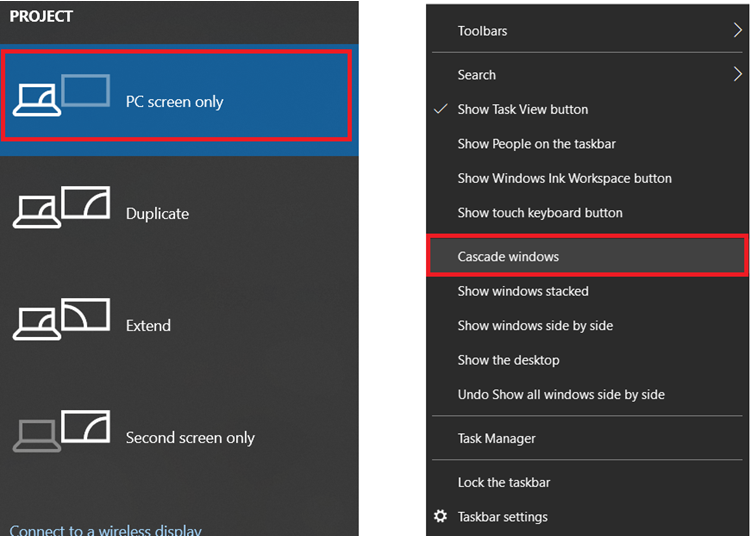The image size is (754, 539).
Task: Open the Connect to a wireless display link
Action: coord(105,531)
